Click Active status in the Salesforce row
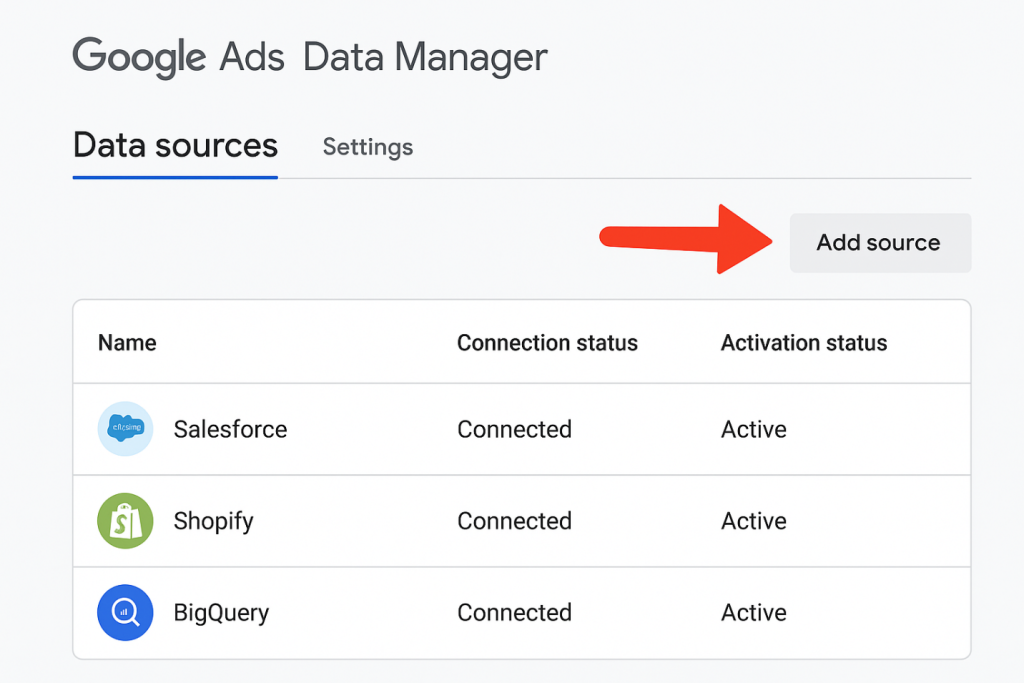The height and width of the screenshot is (683, 1024). pyautogui.click(x=754, y=429)
